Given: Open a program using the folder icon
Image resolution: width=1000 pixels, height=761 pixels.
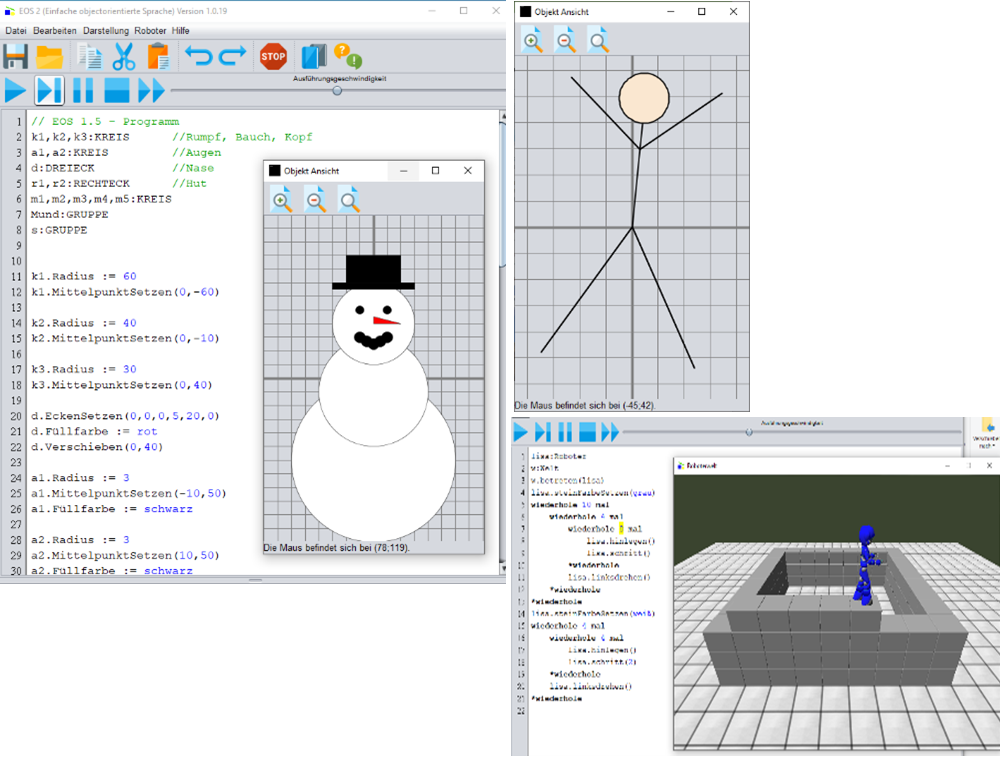Looking at the screenshot, I should (47, 57).
